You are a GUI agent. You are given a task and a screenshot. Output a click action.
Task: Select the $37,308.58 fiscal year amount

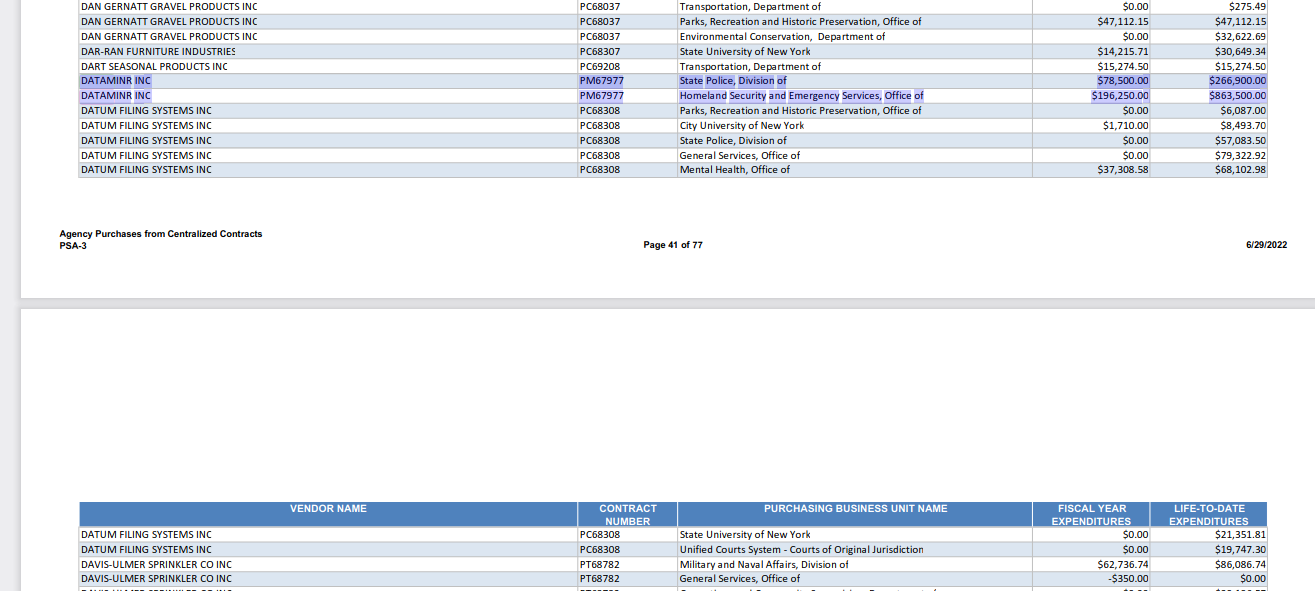point(1123,170)
